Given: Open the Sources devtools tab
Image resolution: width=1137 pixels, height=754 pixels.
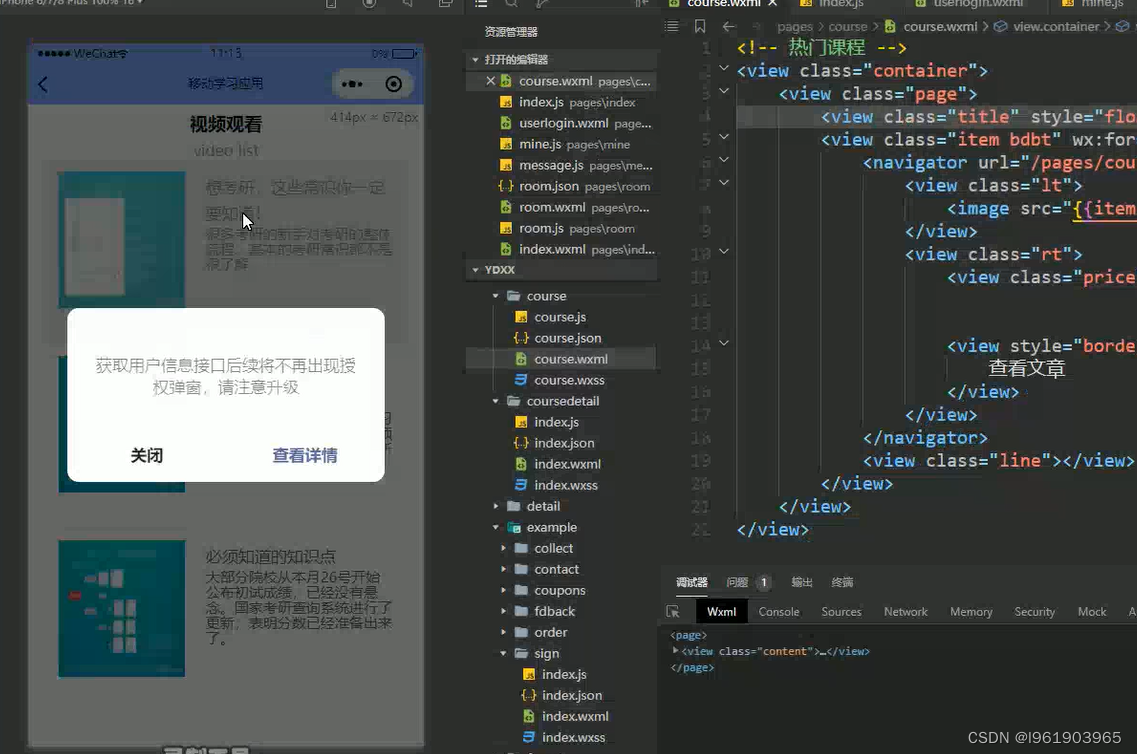Looking at the screenshot, I should [841, 612].
